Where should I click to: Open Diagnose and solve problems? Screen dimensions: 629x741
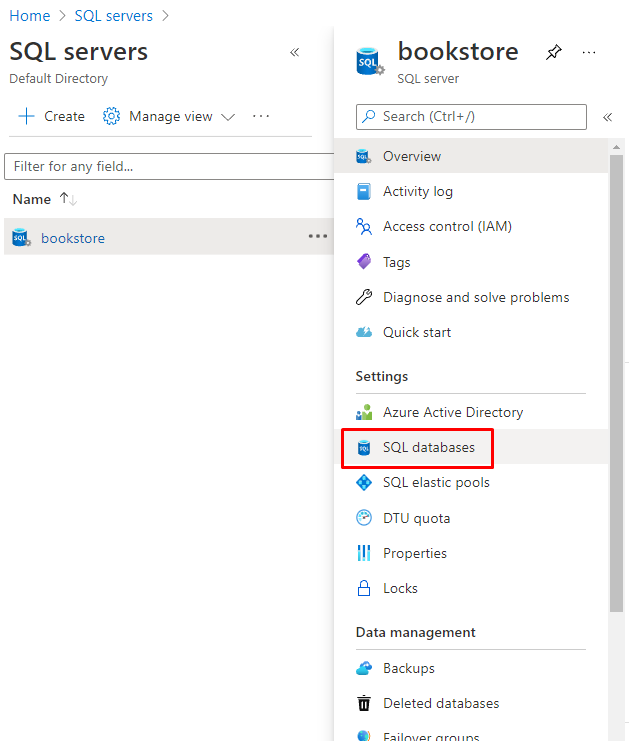tap(476, 297)
